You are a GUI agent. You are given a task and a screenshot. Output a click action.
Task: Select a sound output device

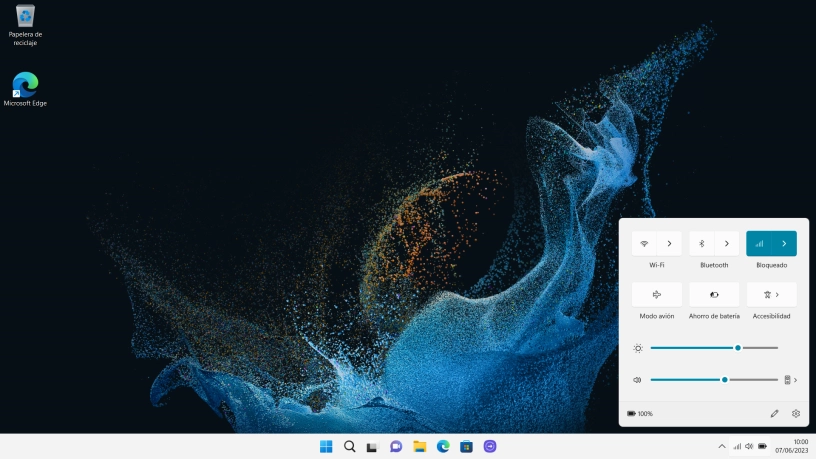click(x=790, y=380)
